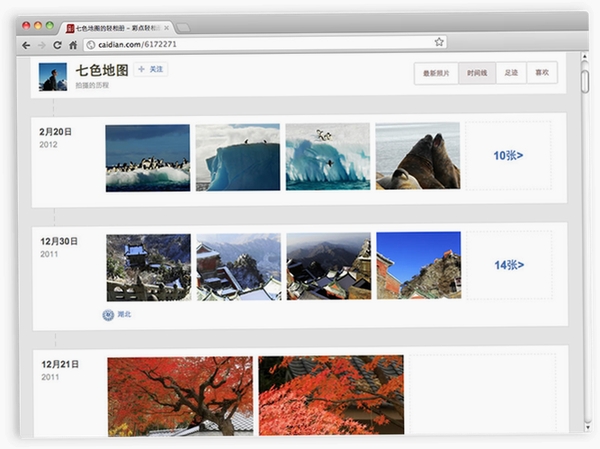The height and width of the screenshot is (449, 600).
Task: Open blue sky cliff building photo
Action: click(x=419, y=265)
